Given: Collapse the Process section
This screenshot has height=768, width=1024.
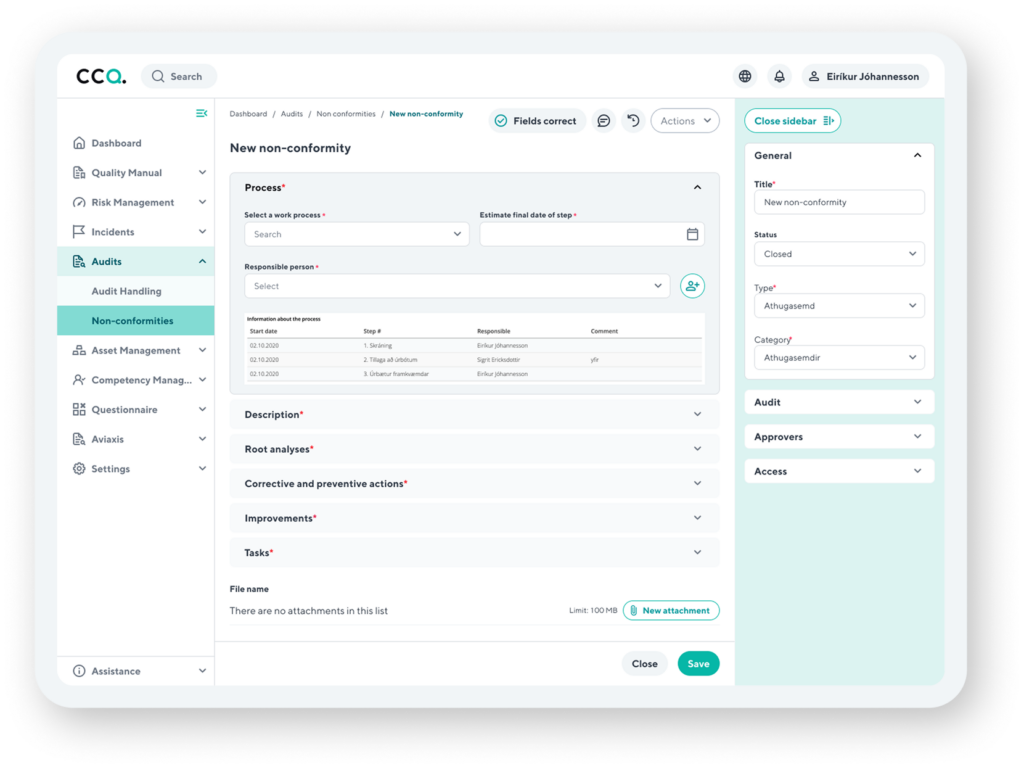Looking at the screenshot, I should click(697, 188).
